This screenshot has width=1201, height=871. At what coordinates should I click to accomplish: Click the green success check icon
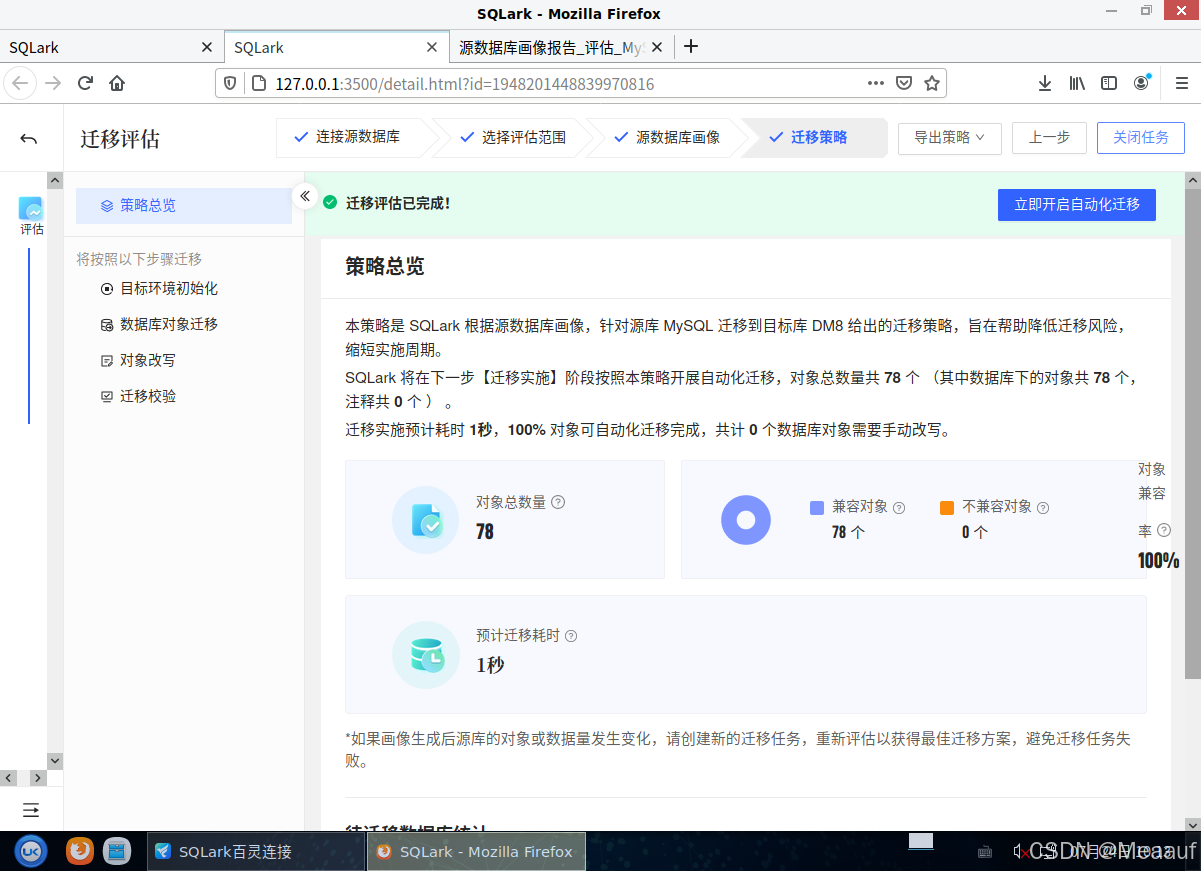330,203
